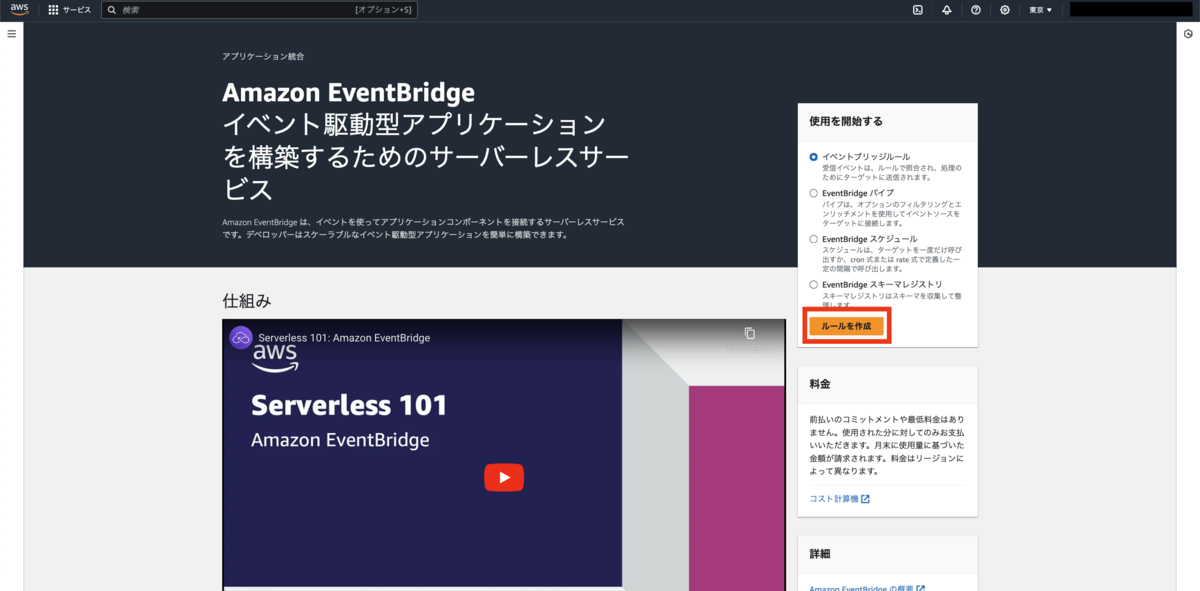This screenshot has width=1200, height=591.
Task: Click the ルールを作成 button
Action: pos(846,327)
